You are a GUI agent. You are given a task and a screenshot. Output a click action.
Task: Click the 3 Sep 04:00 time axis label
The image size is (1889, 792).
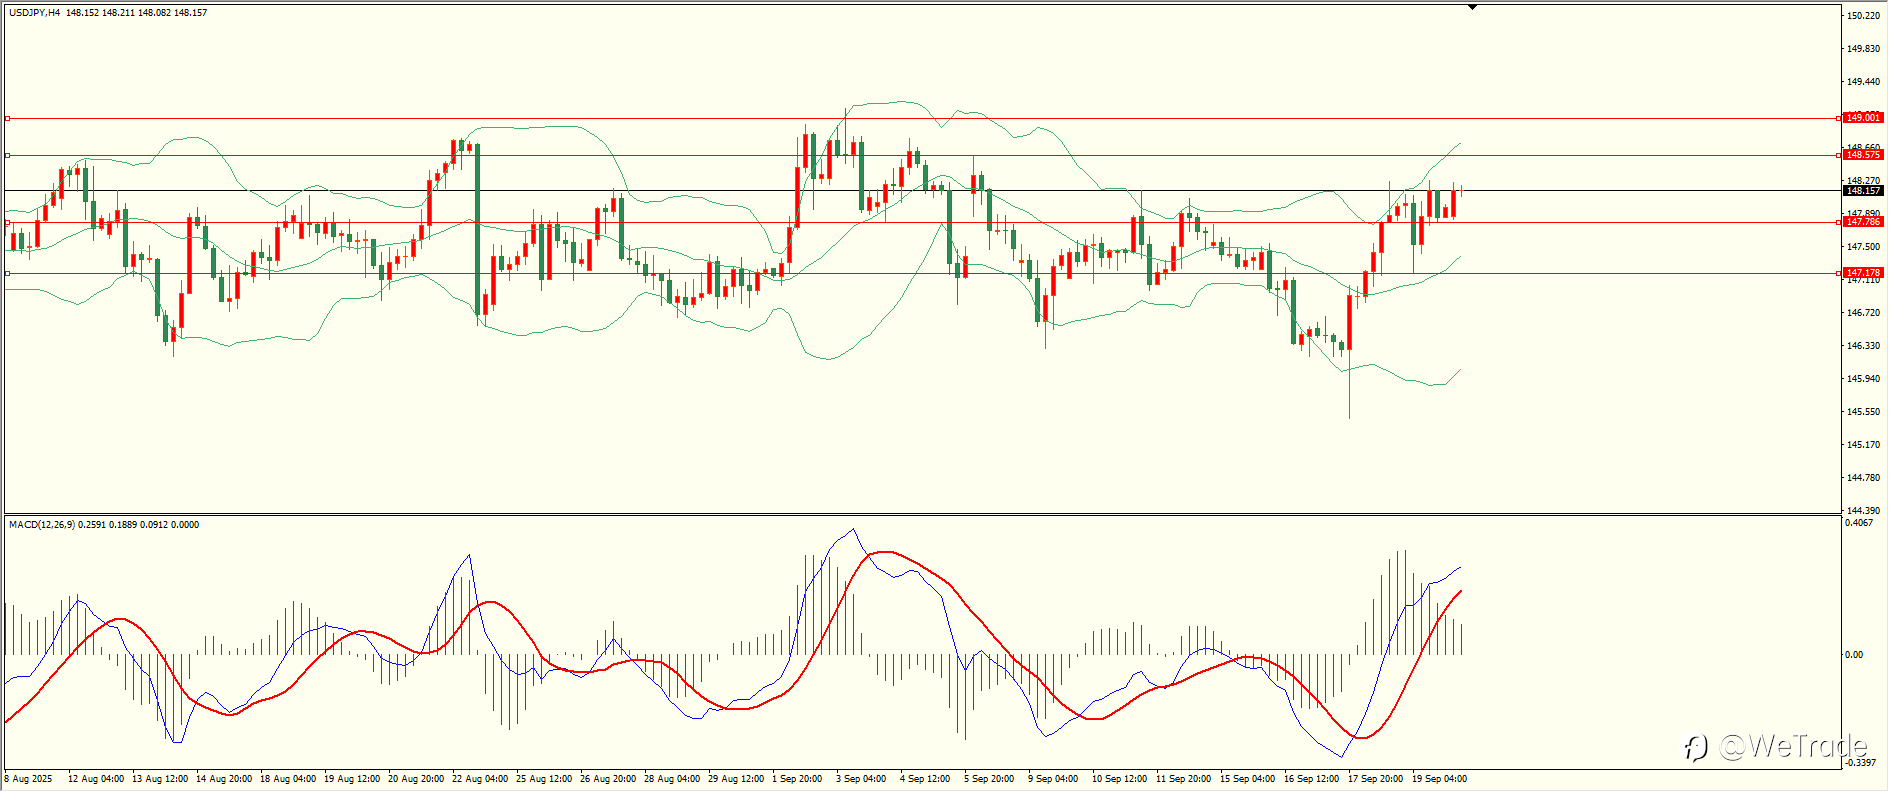[861, 779]
